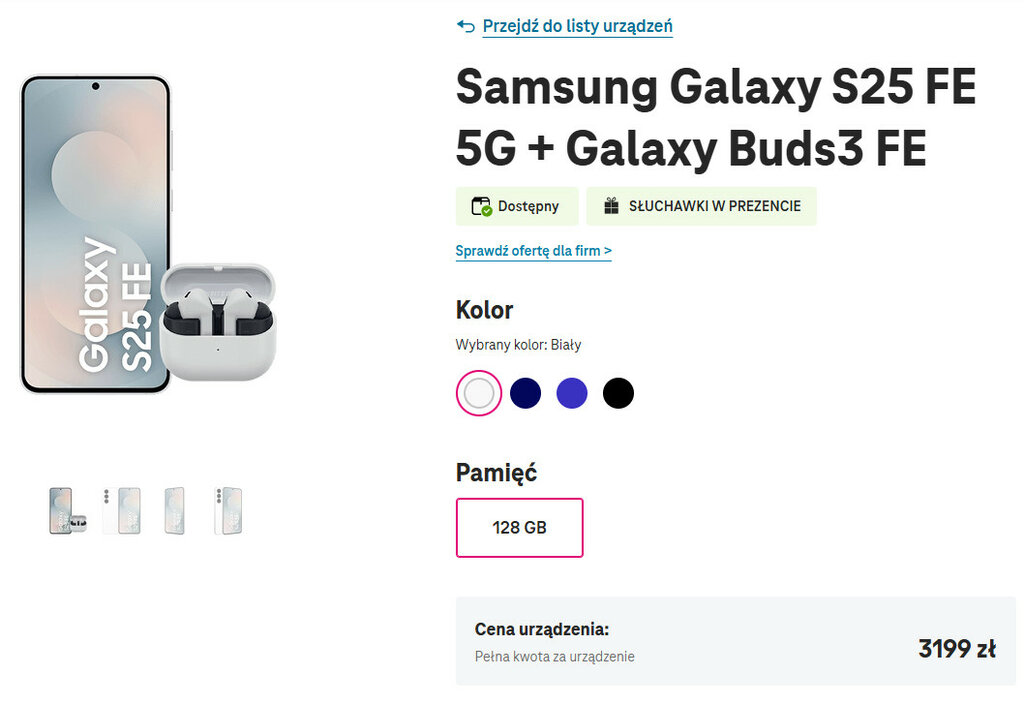Open the 'Przejdź do listy urządzeń' link

click(x=577, y=26)
